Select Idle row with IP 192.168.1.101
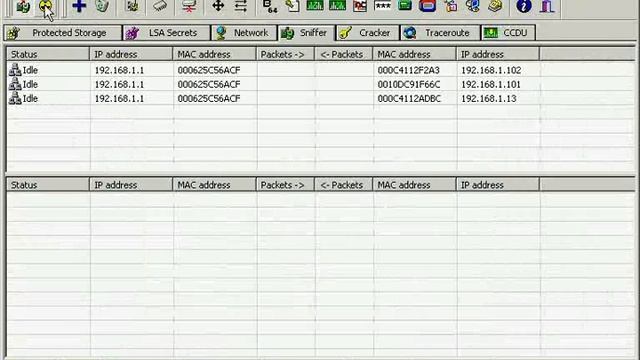This screenshot has height=360, width=640. pos(320,84)
